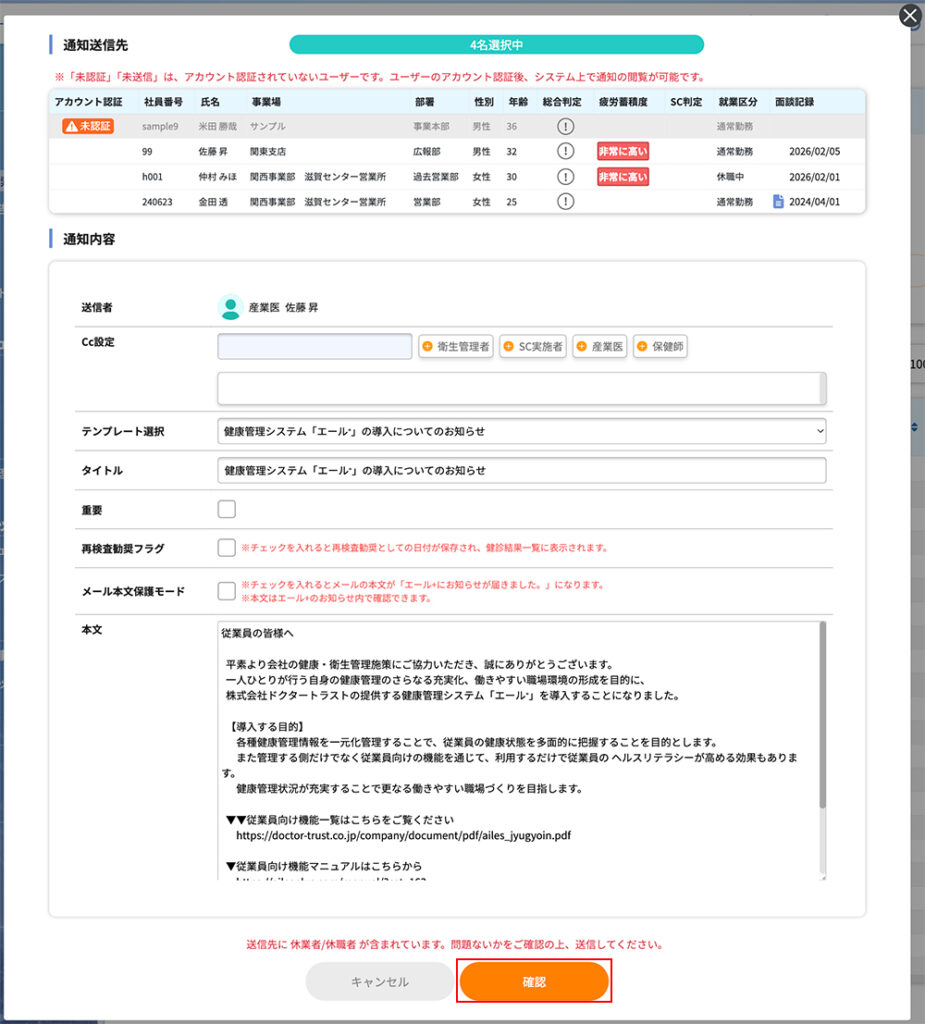
Task: Add SC実施者 to Cc
Action: [x=533, y=347]
